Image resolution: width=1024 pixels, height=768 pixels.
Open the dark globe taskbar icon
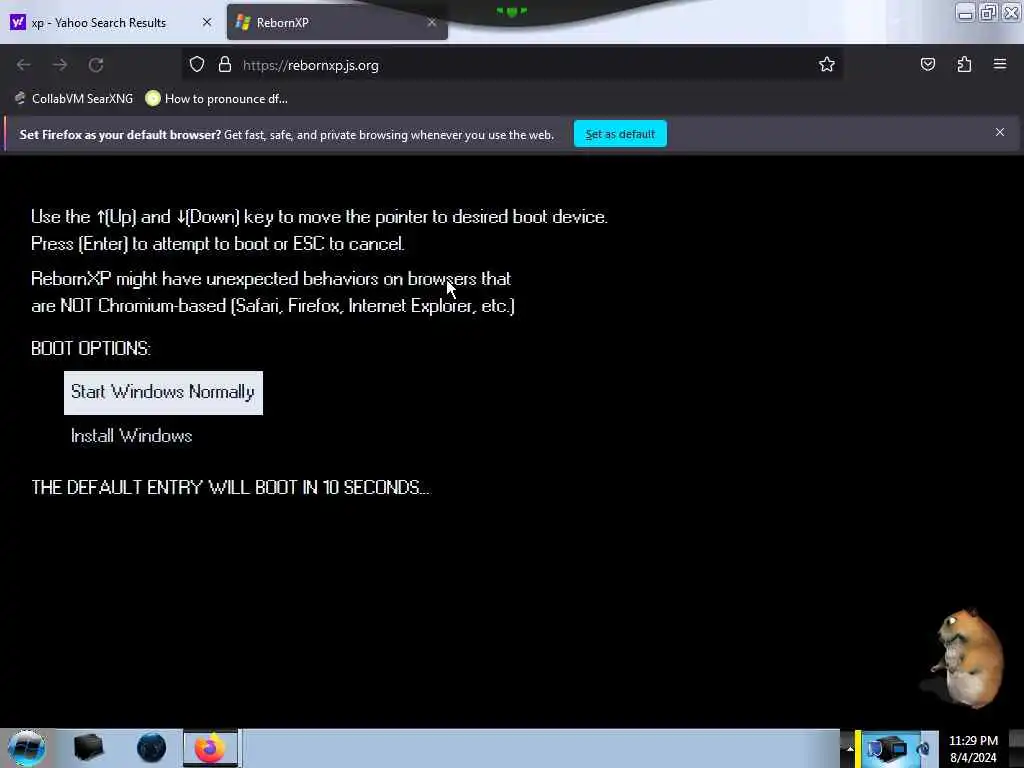(151, 748)
